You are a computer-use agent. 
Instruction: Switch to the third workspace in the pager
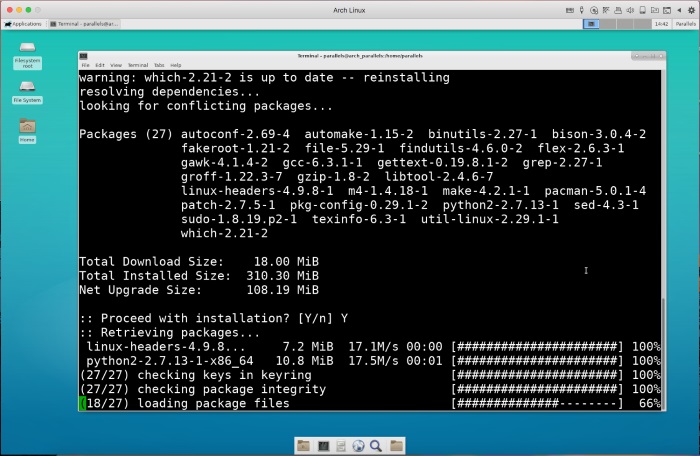pos(625,24)
